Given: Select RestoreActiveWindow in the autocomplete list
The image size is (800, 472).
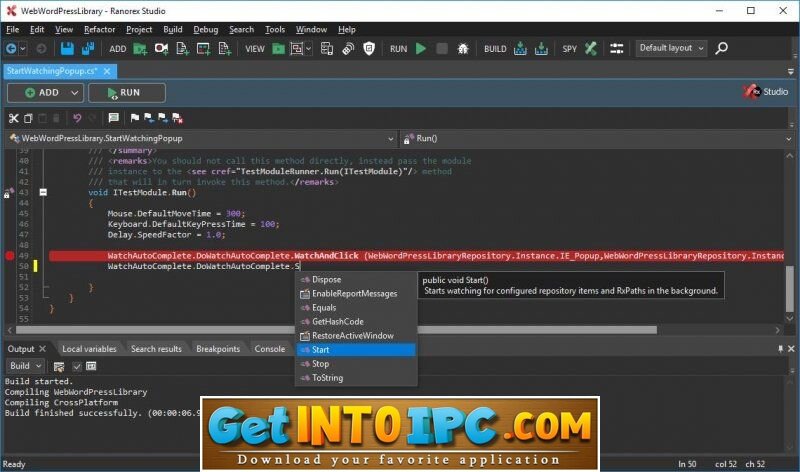Looking at the screenshot, I should pyautogui.click(x=356, y=336).
